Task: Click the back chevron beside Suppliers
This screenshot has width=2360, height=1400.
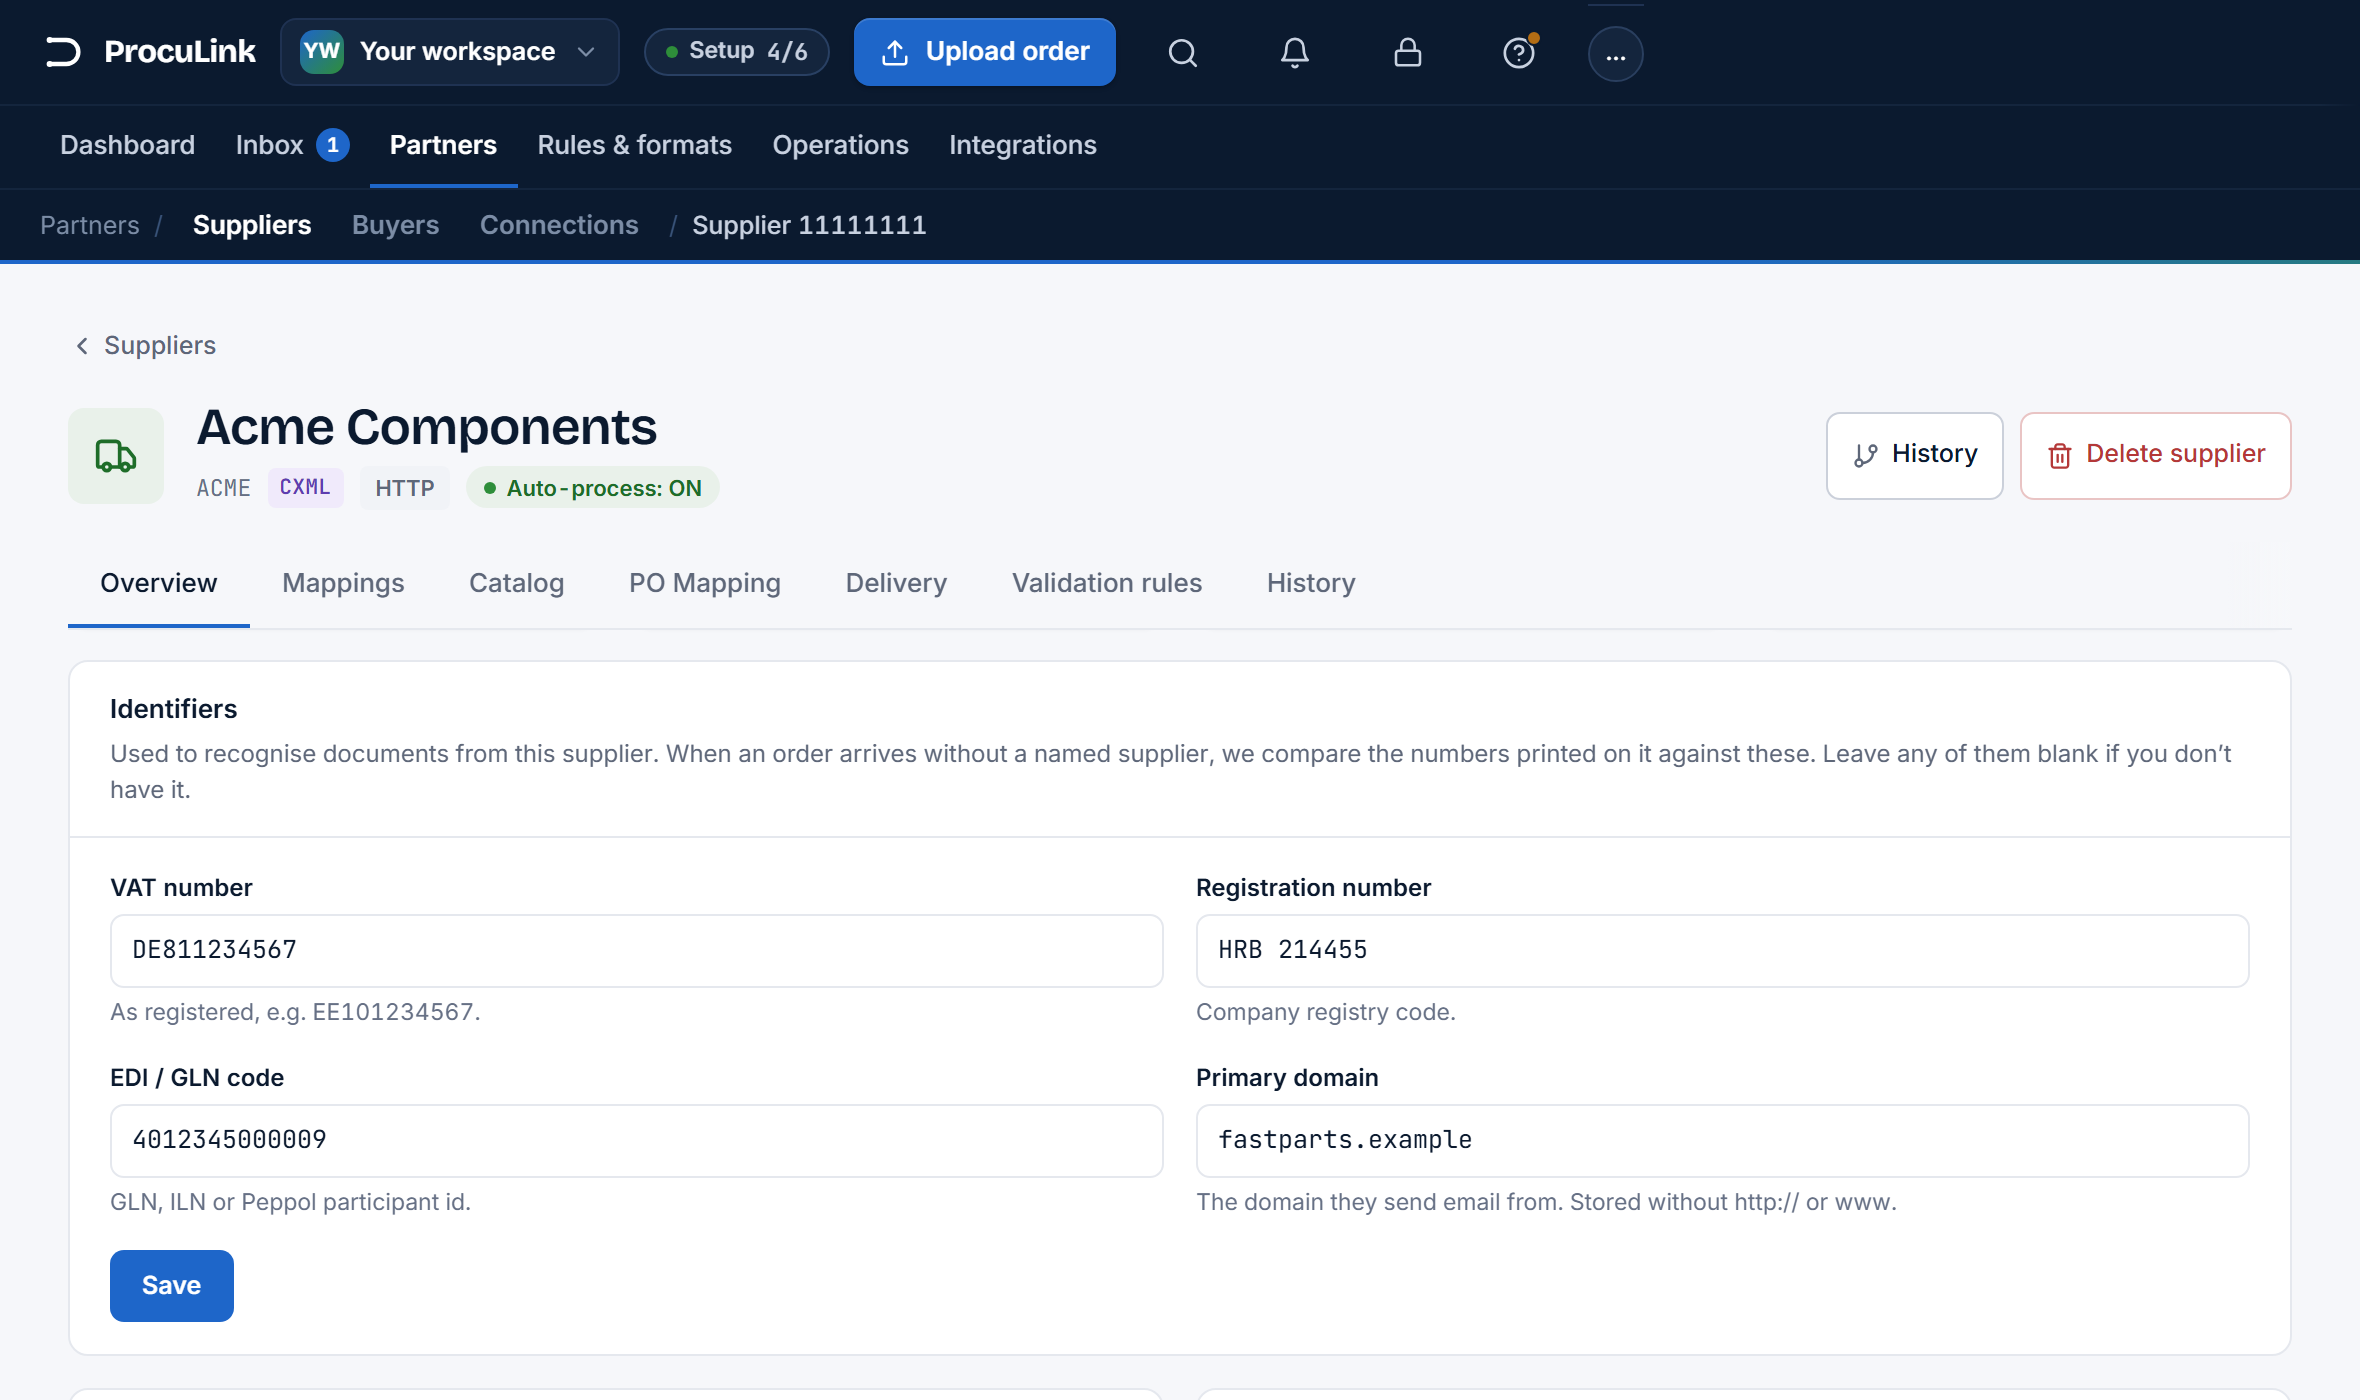Action: 82,345
